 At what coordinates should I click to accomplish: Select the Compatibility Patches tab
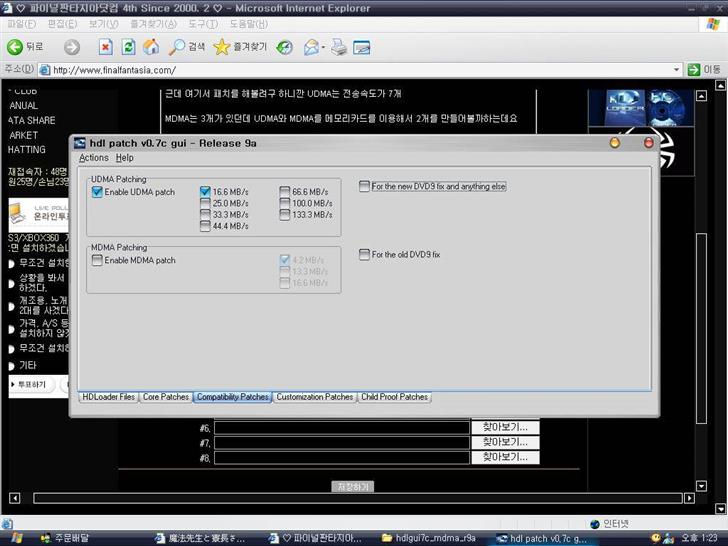point(233,397)
